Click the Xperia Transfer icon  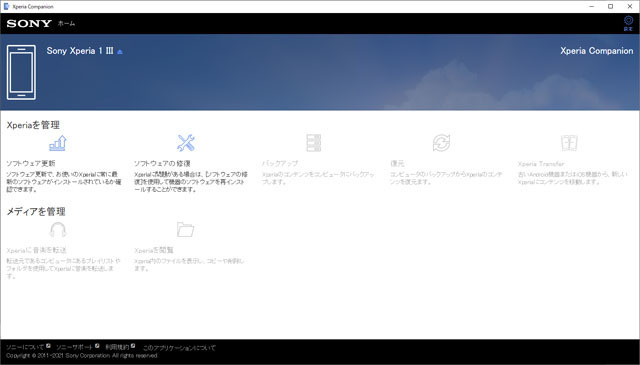pyautogui.click(x=569, y=143)
